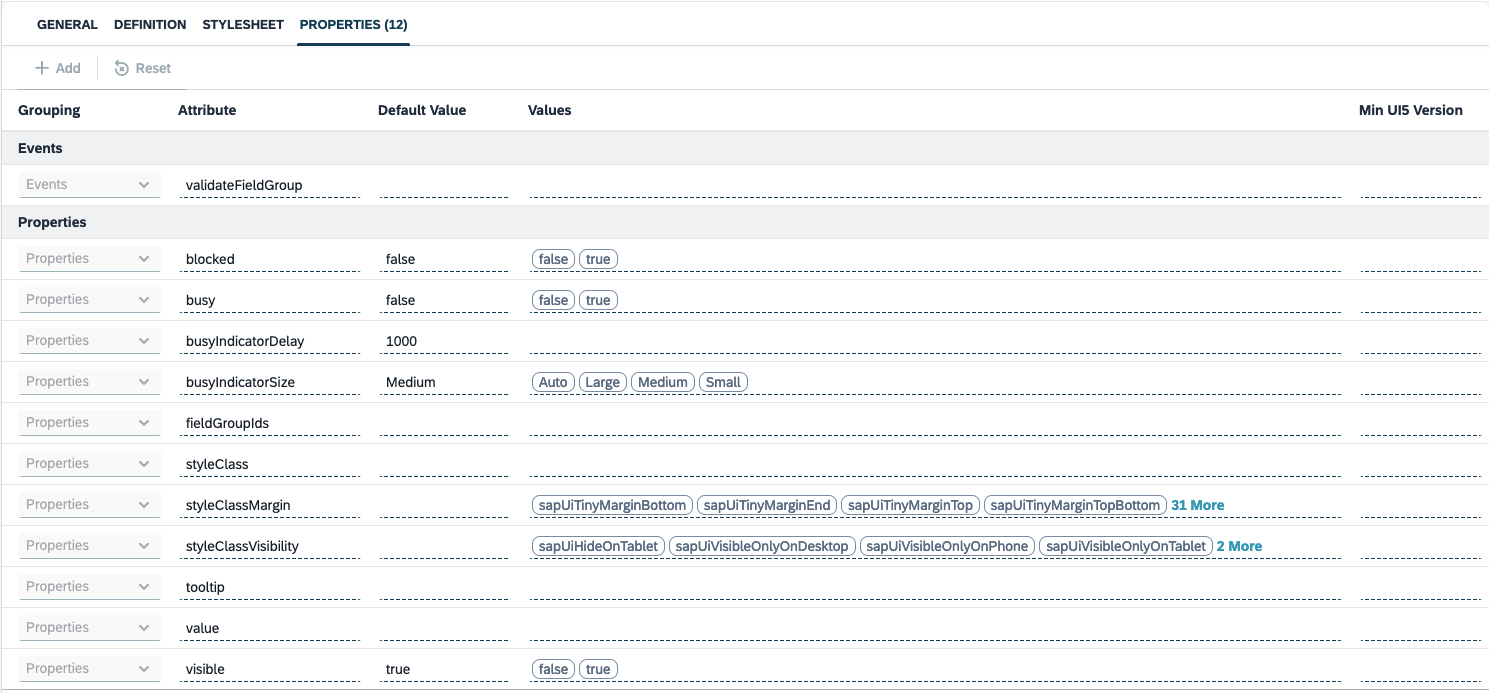The width and height of the screenshot is (1489, 693).
Task: Select the true chip for blocked
Action: (x=598, y=258)
